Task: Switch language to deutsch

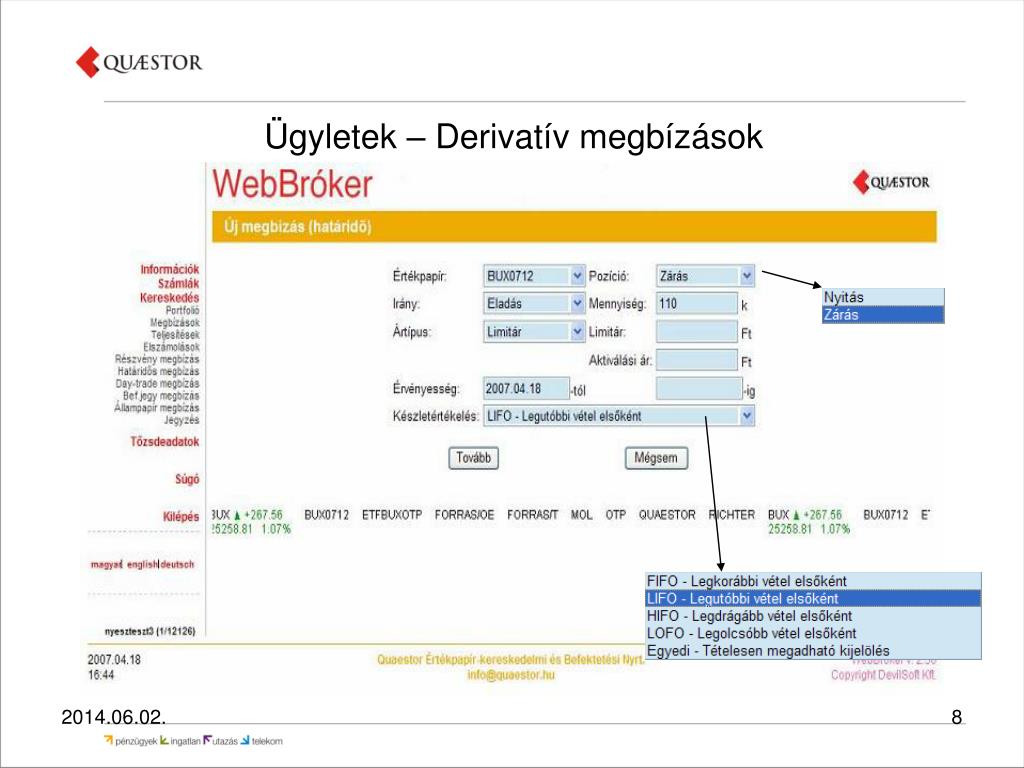Action: coord(178,565)
